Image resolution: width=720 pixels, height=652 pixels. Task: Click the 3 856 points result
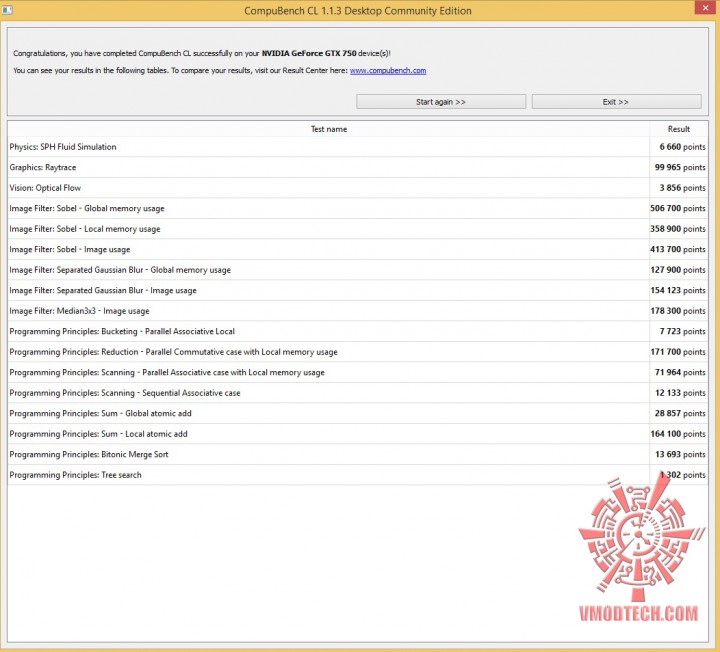pyautogui.click(x=682, y=188)
